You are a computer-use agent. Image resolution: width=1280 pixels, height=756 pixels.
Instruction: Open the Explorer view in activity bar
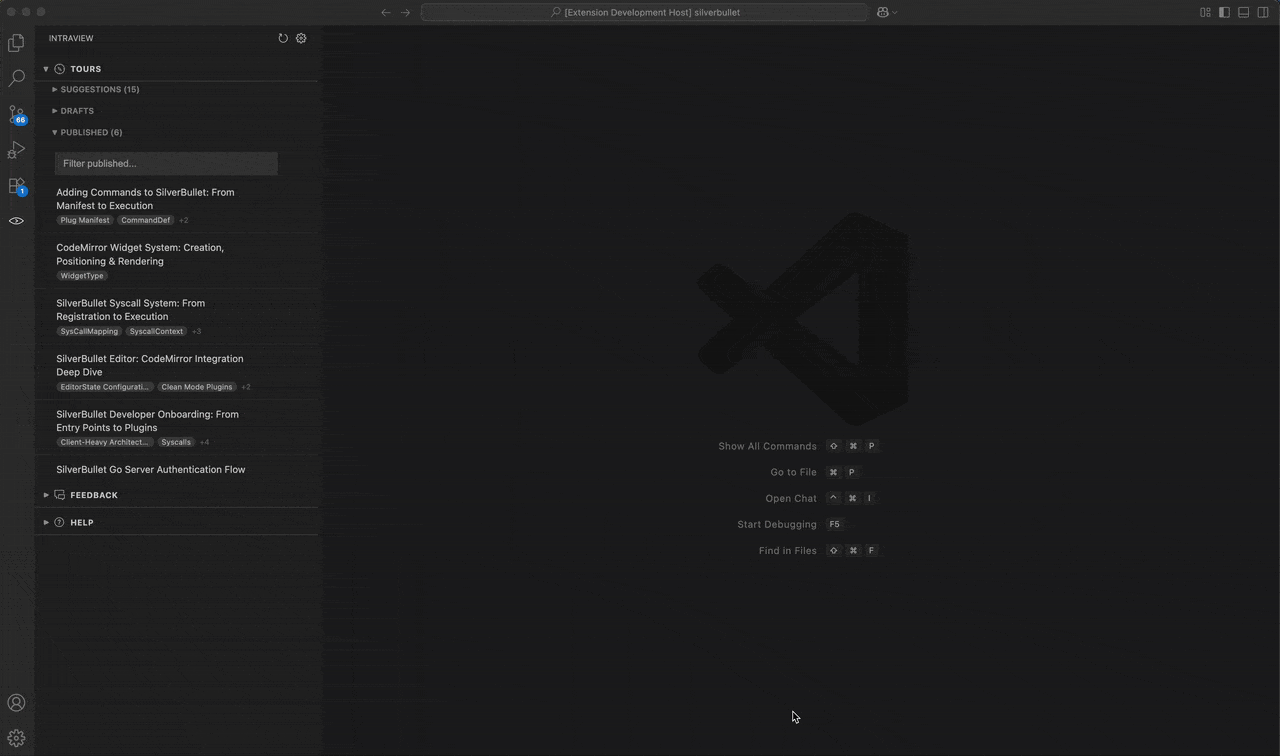[16, 43]
